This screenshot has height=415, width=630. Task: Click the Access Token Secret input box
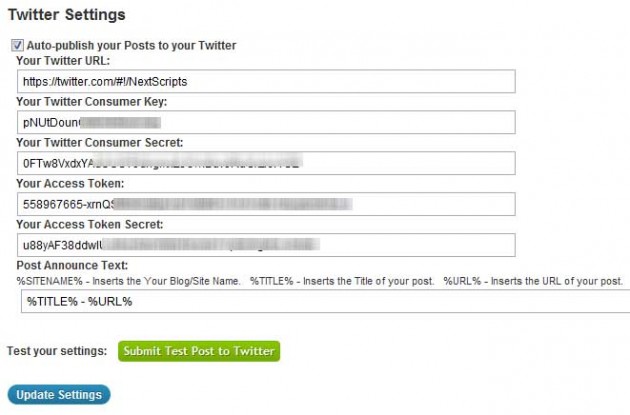[266, 245]
